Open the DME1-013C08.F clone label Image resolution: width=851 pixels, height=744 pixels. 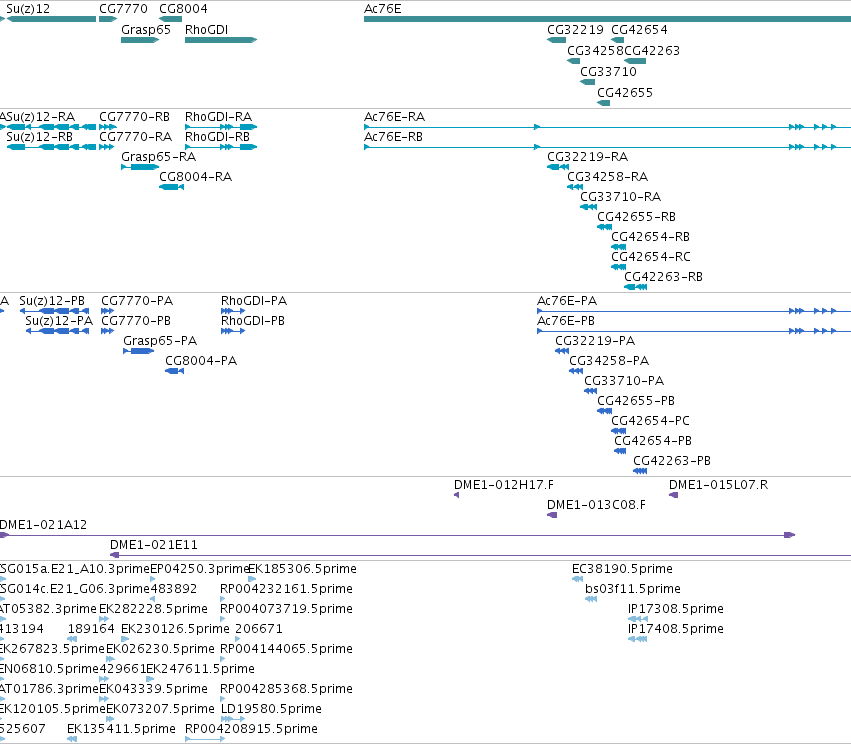(596, 505)
